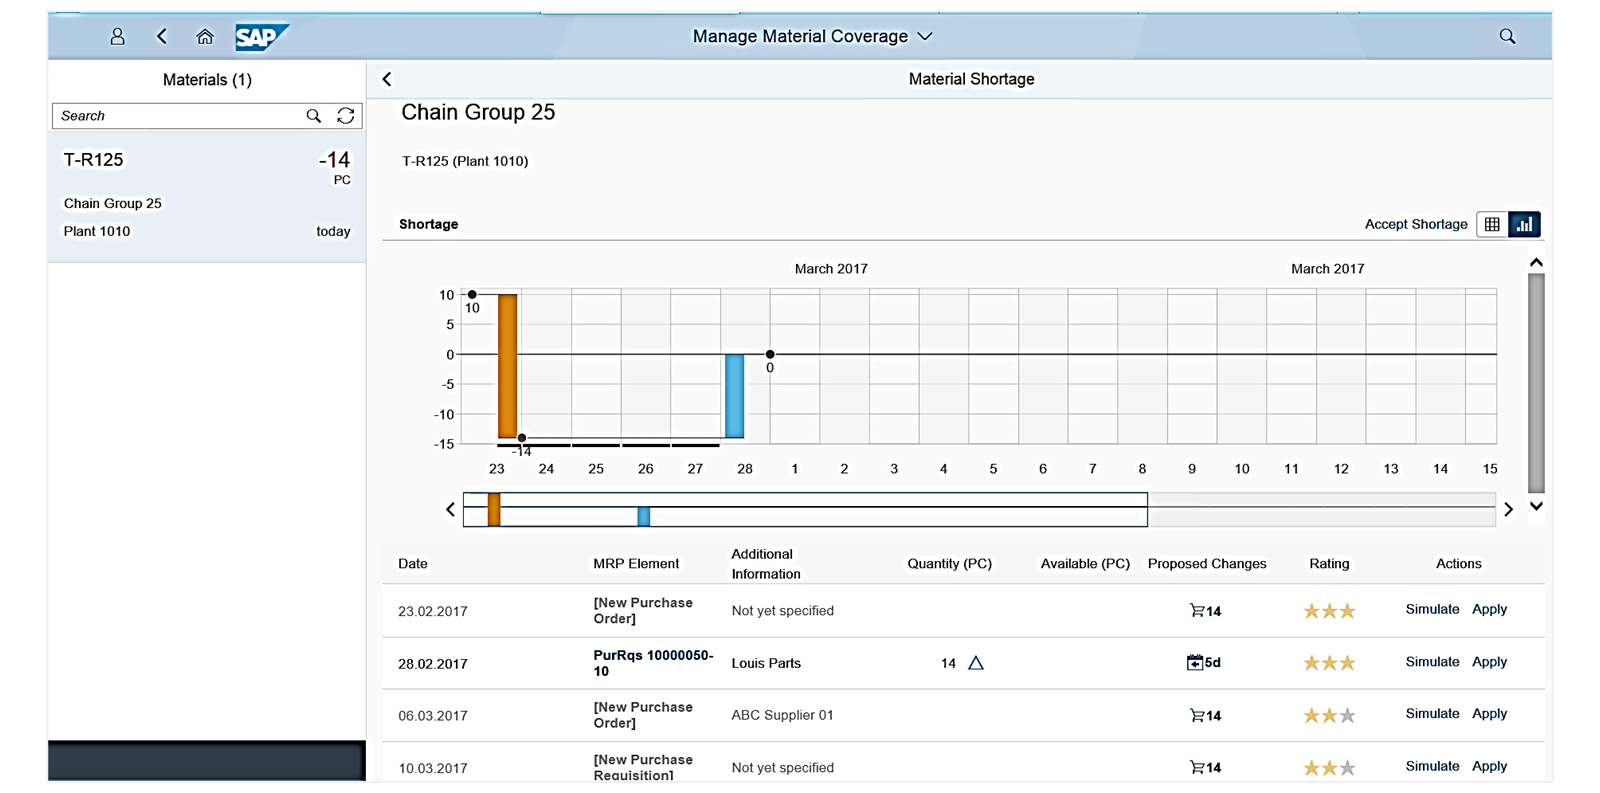
Task: Click cart icon 14 for 06.03.2017 row
Action: point(1205,715)
